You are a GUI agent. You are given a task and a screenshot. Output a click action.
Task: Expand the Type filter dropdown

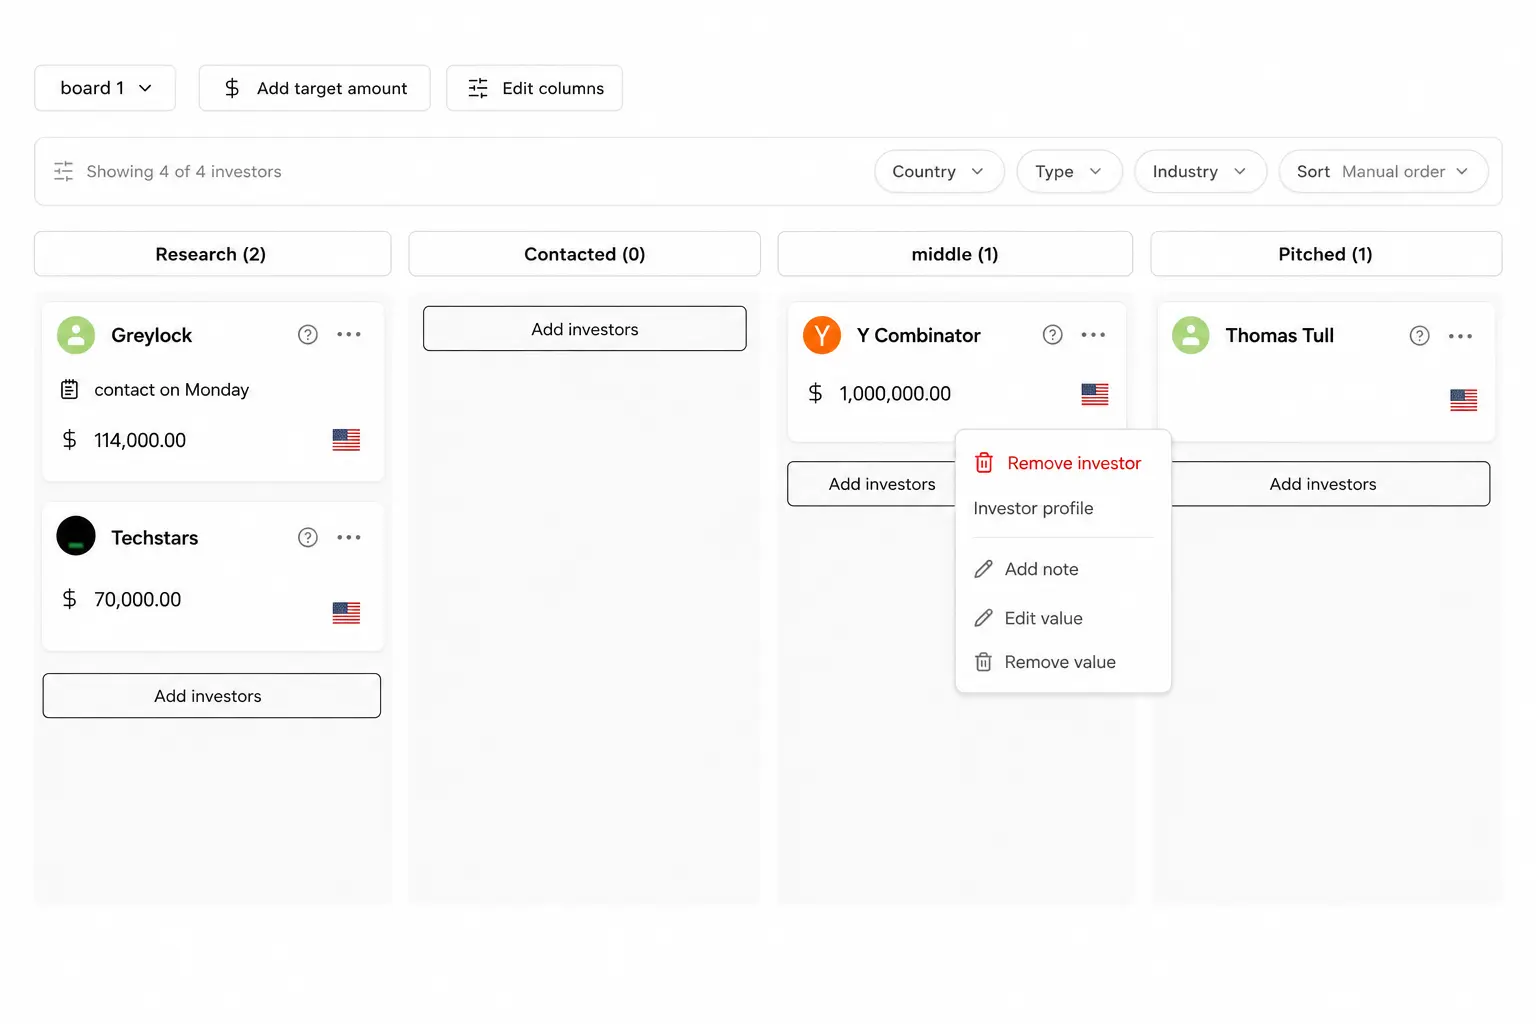[1069, 171]
